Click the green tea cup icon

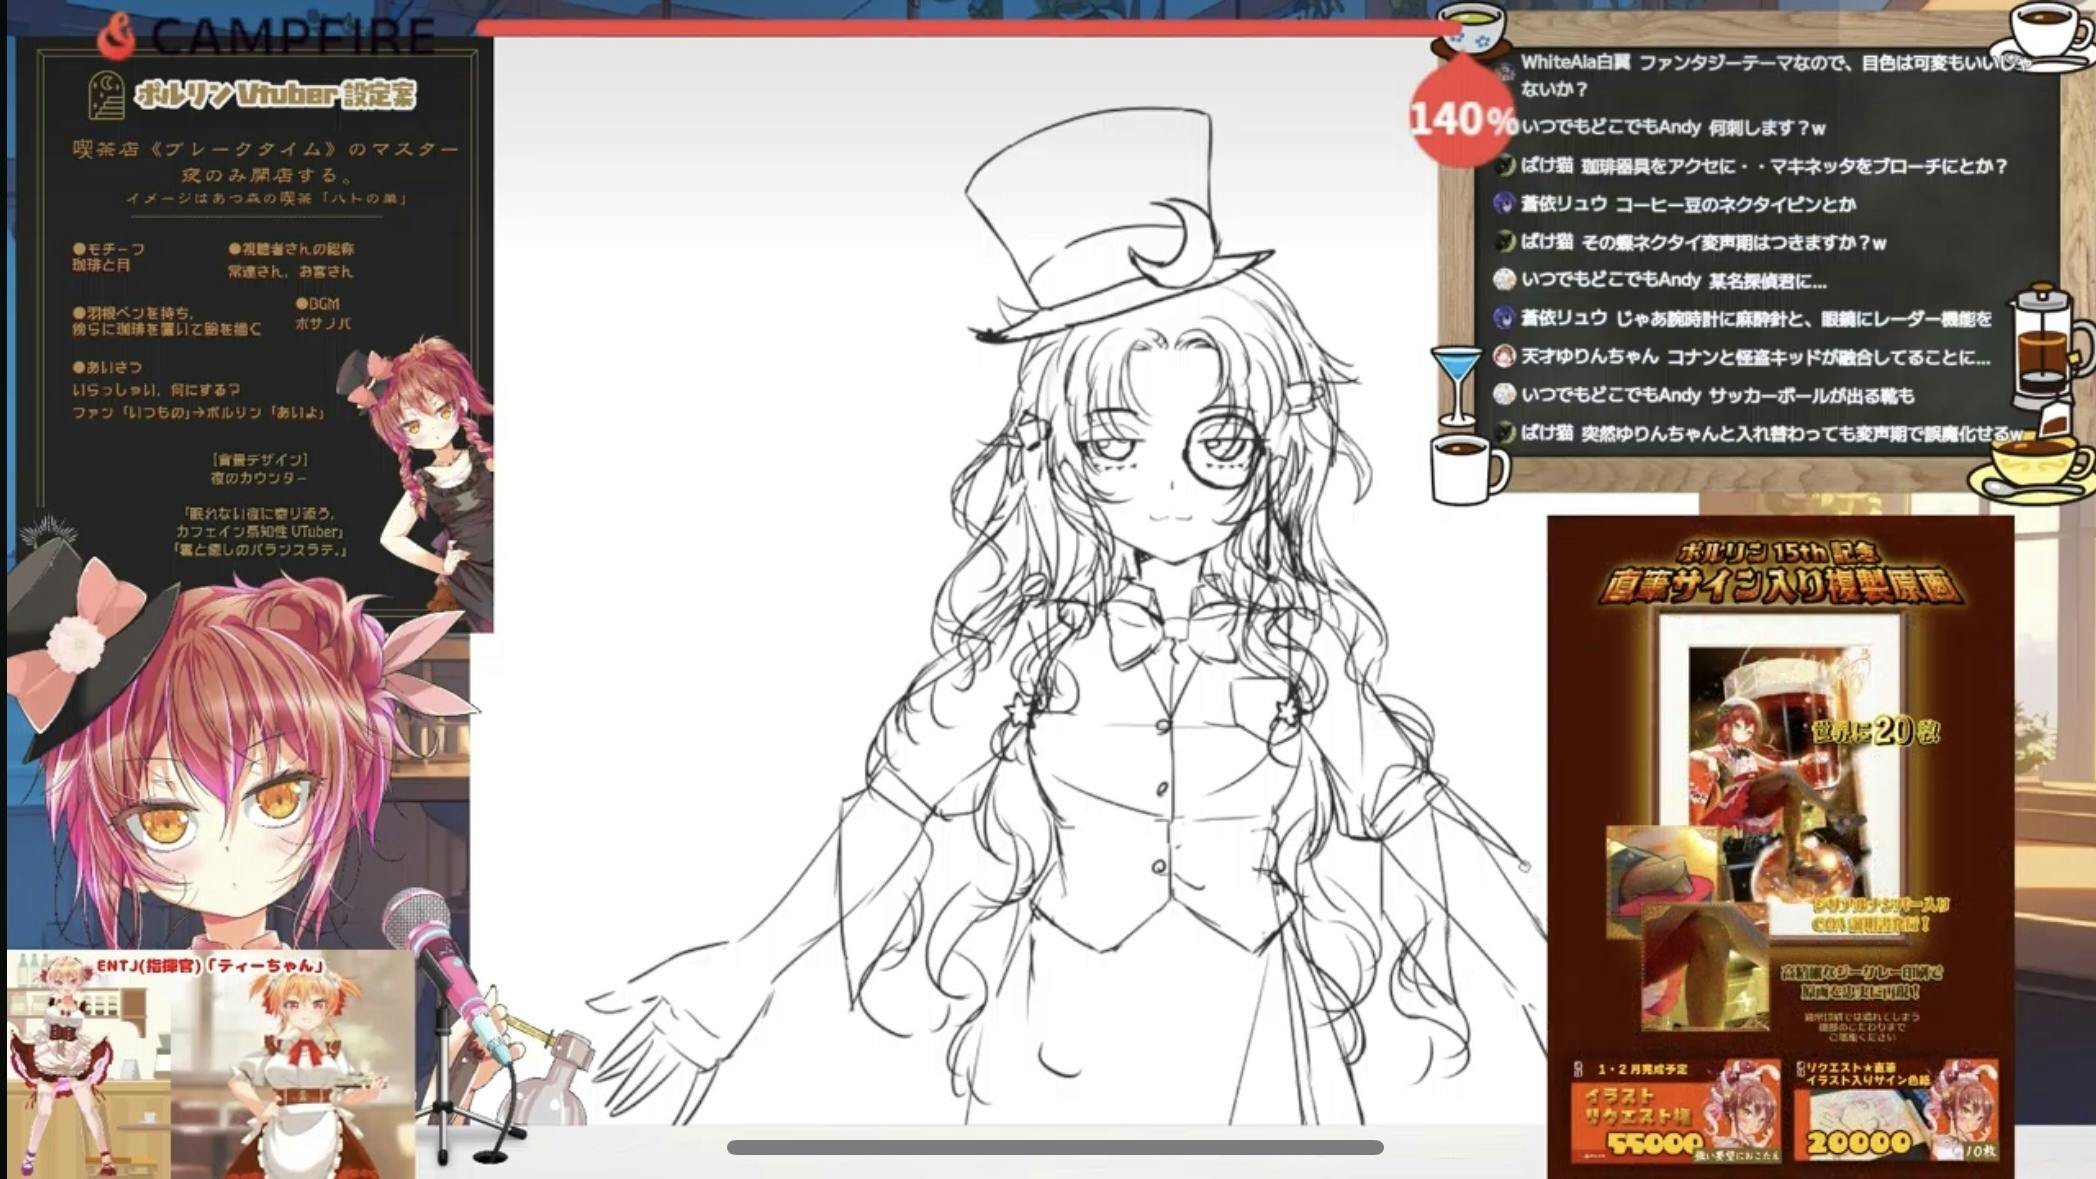pyautogui.click(x=1473, y=28)
